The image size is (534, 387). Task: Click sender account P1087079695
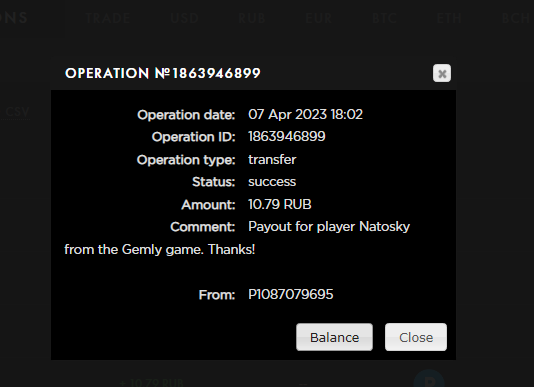[x=290, y=294]
